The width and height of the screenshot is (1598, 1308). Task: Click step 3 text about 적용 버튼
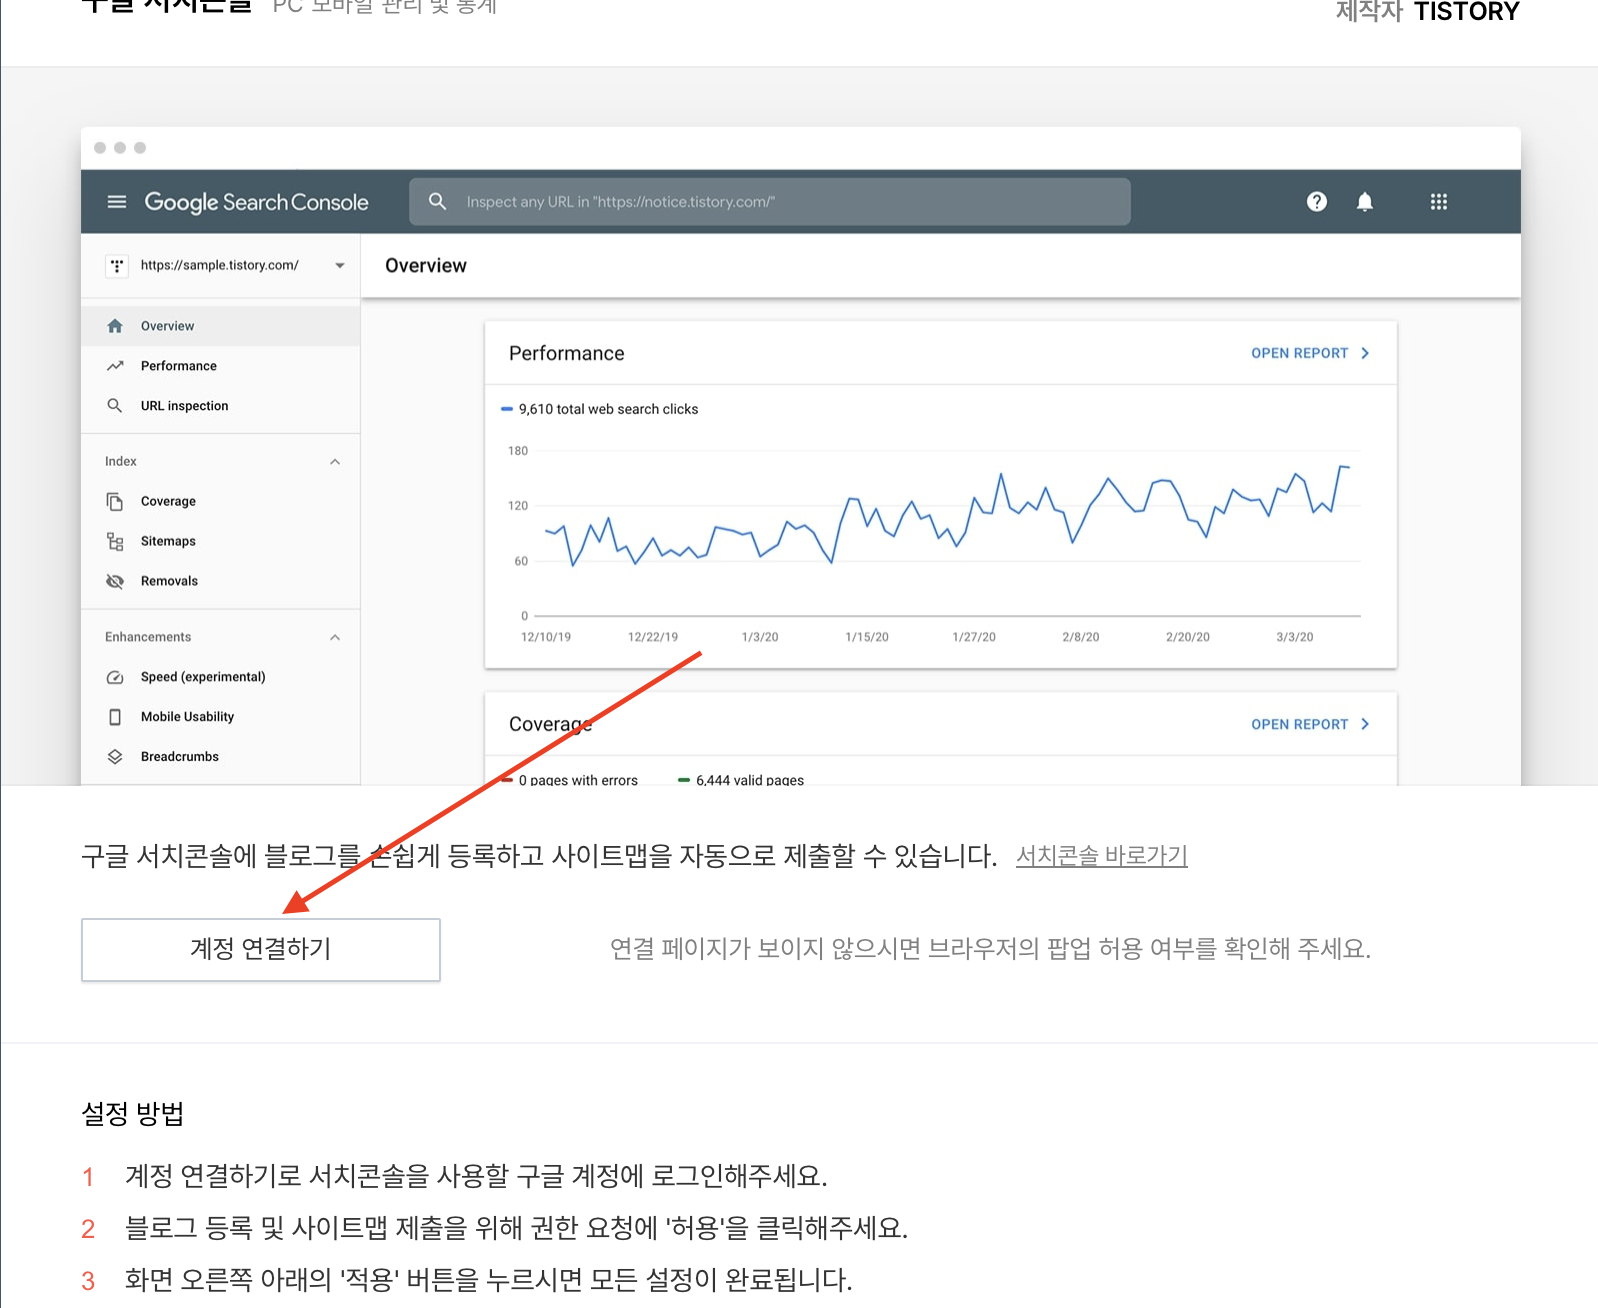(488, 1280)
